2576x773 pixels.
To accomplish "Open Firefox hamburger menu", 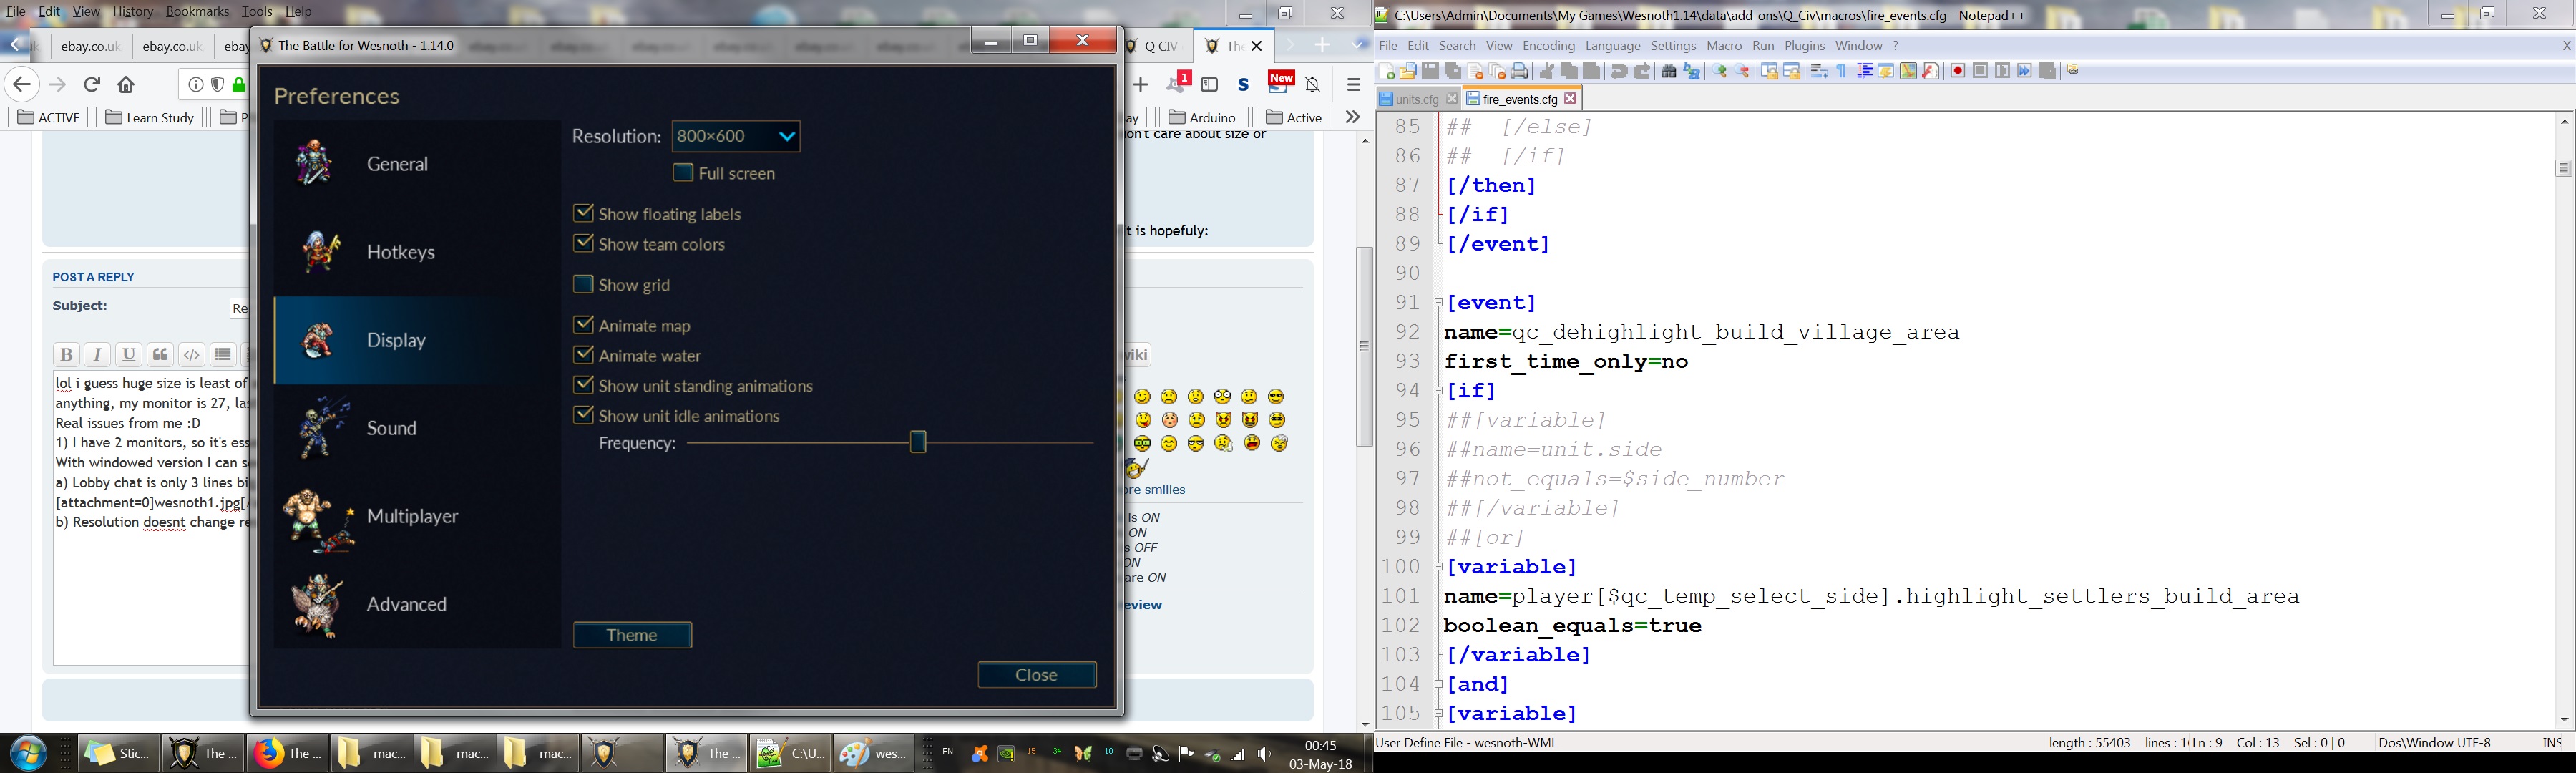I will point(1353,85).
